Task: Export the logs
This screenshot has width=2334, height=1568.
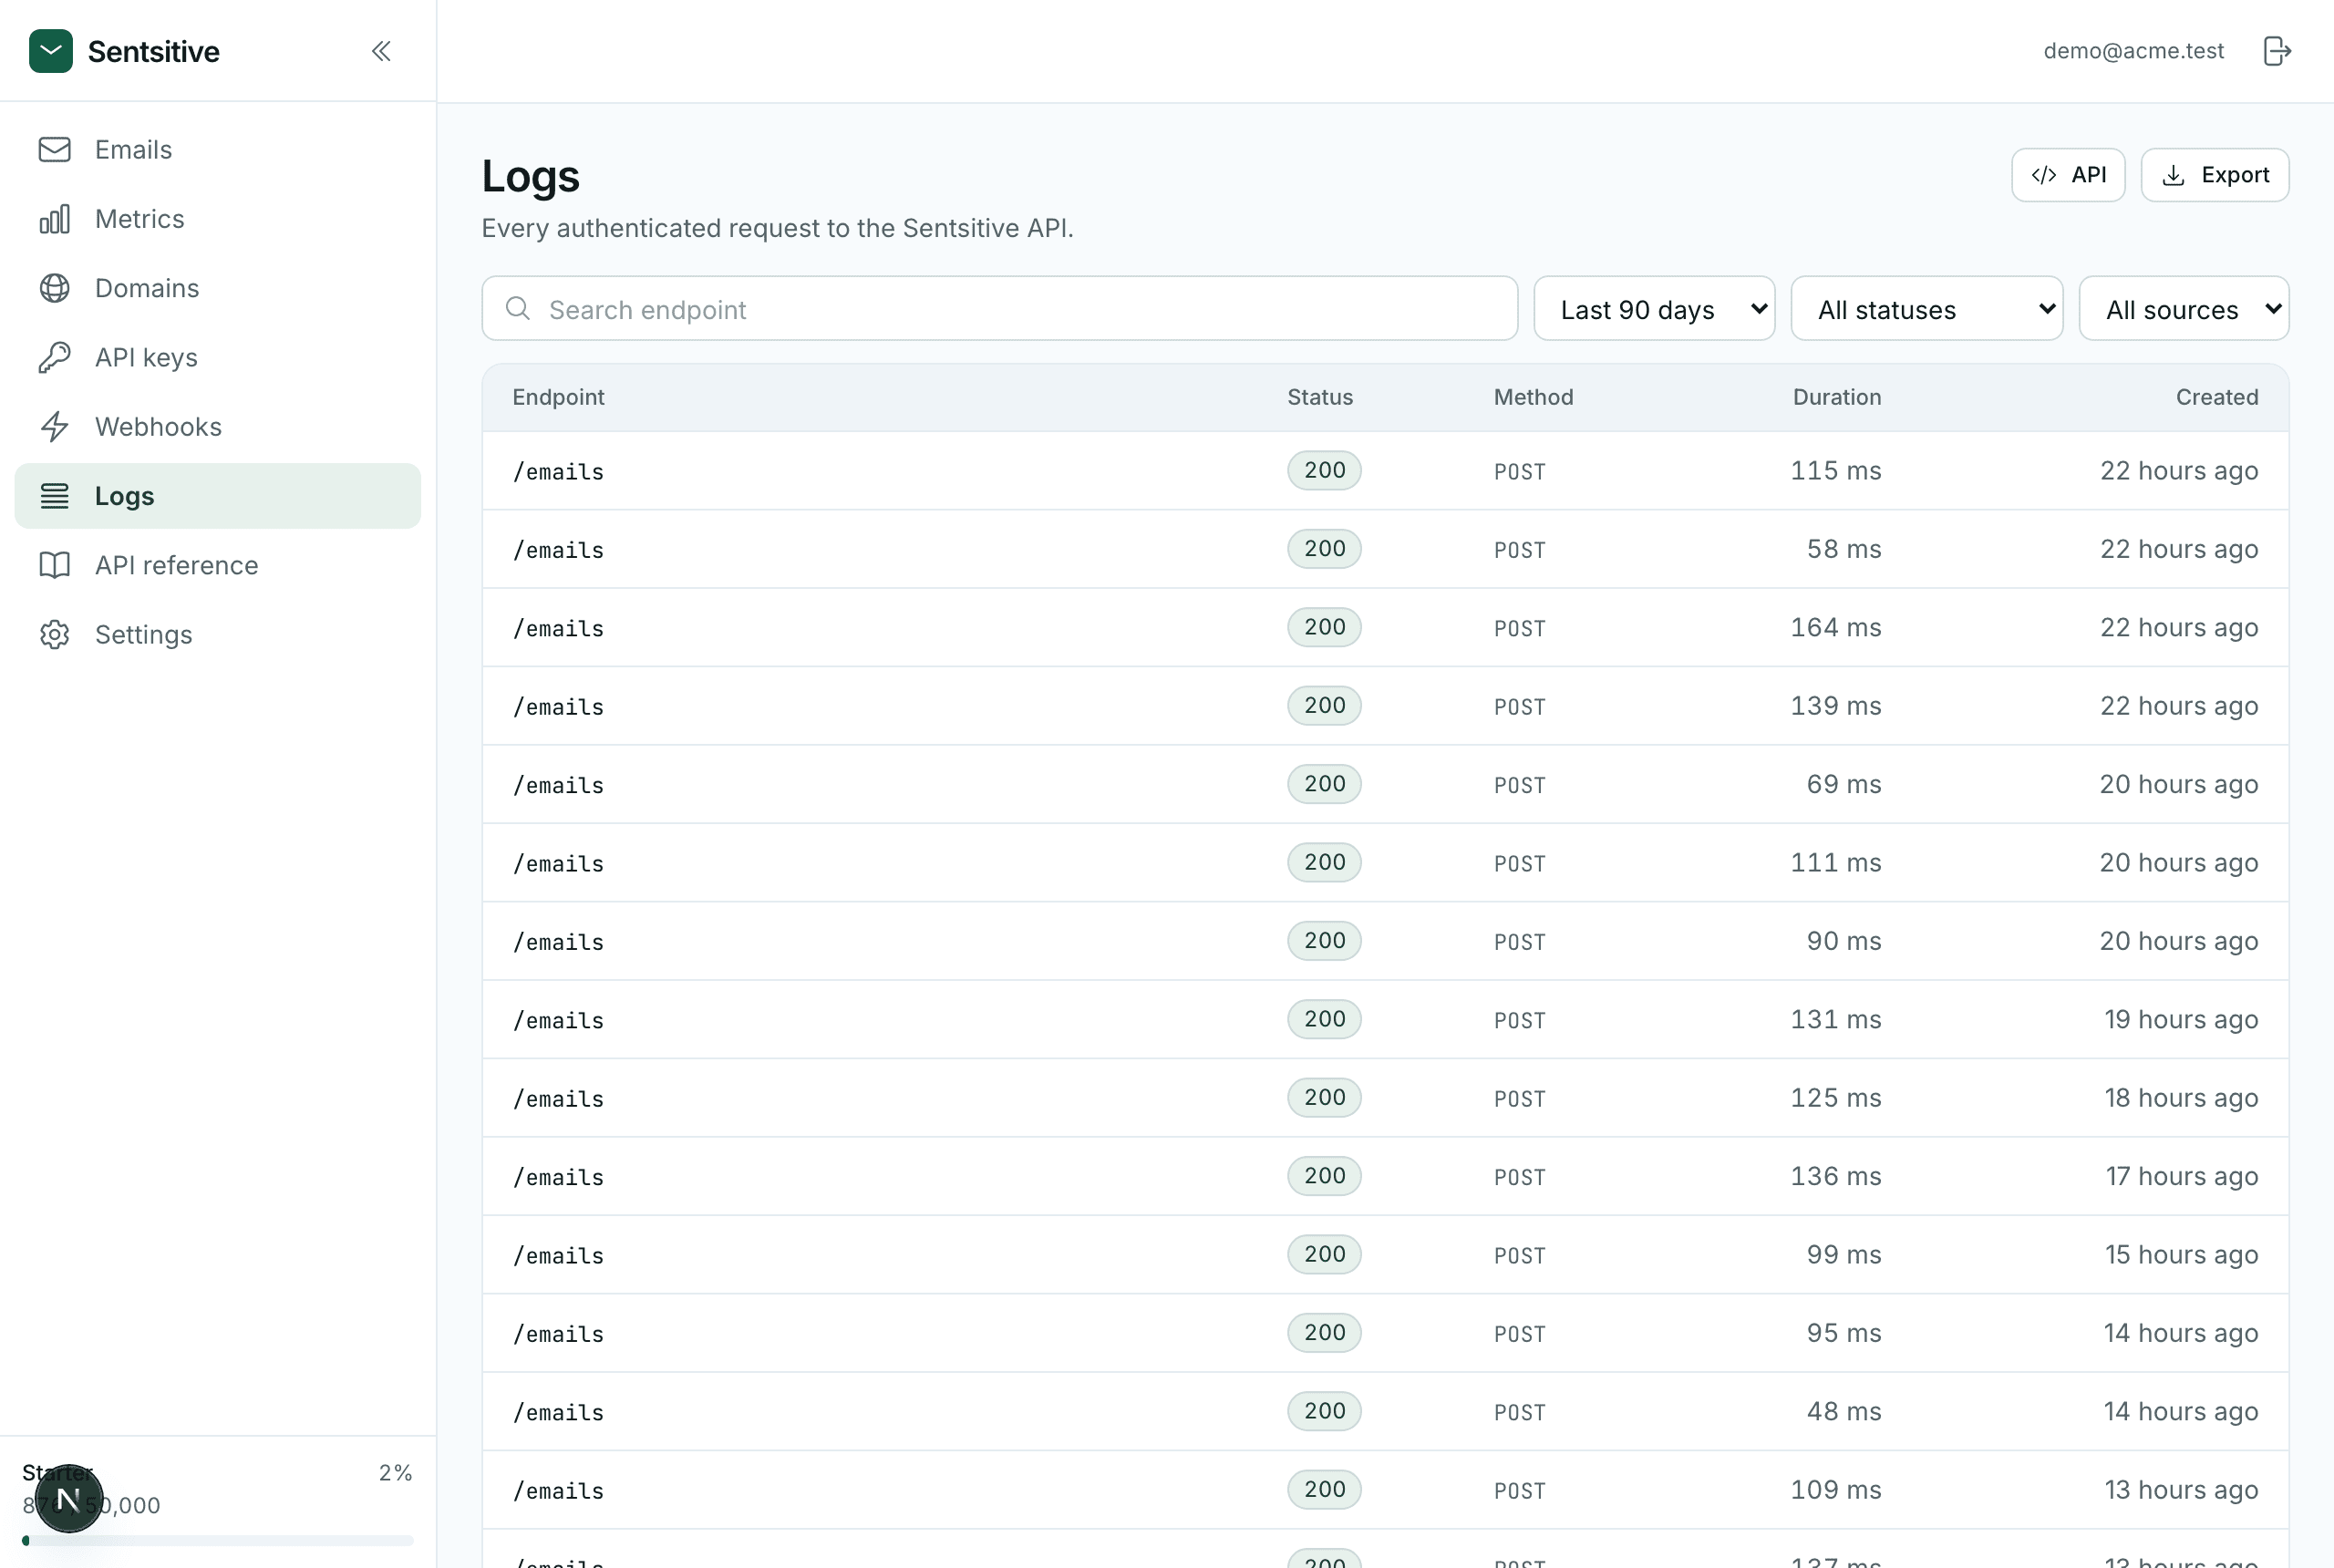Action: pos(2214,175)
